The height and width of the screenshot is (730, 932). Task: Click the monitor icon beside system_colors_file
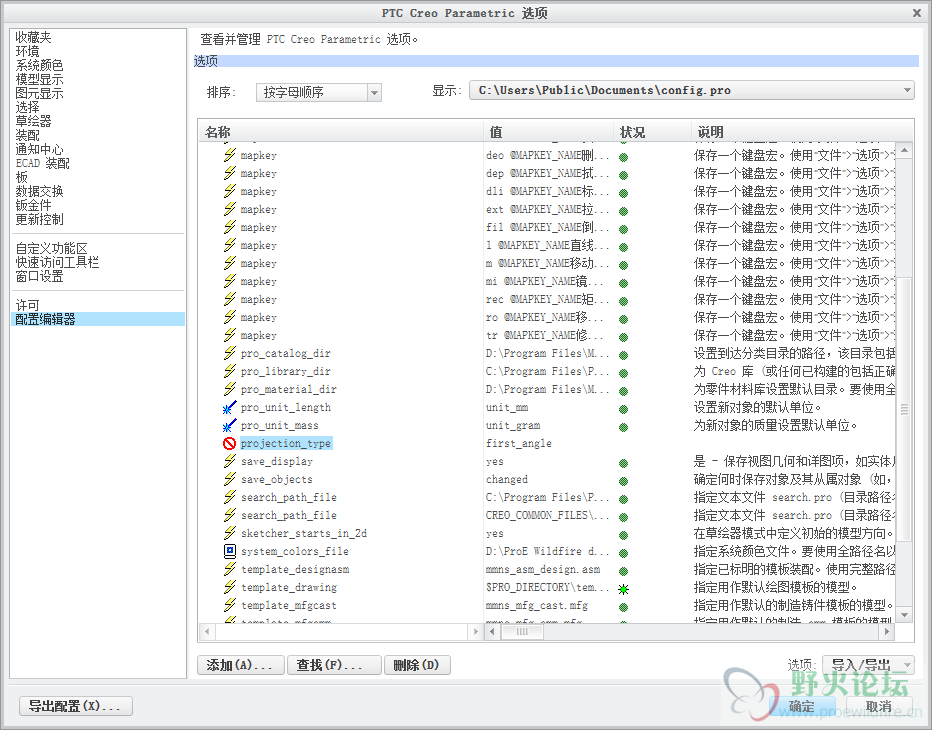coord(229,551)
